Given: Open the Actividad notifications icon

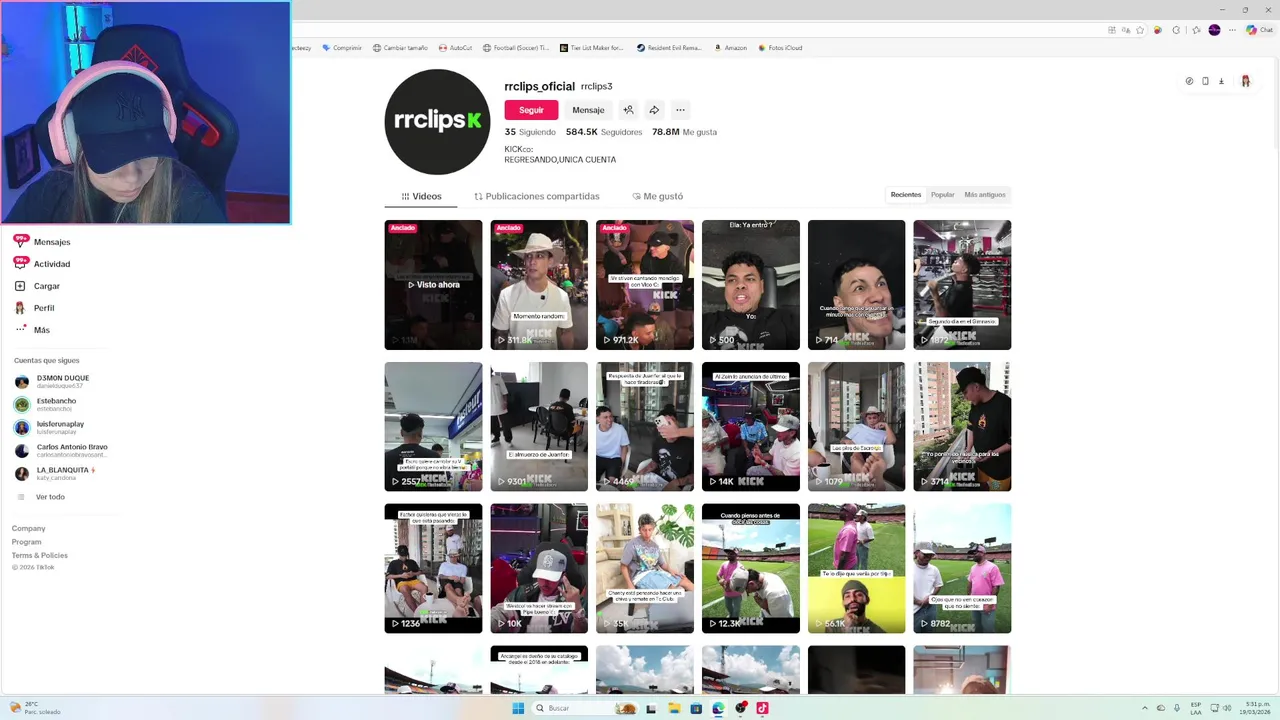Looking at the screenshot, I should pos(21,263).
